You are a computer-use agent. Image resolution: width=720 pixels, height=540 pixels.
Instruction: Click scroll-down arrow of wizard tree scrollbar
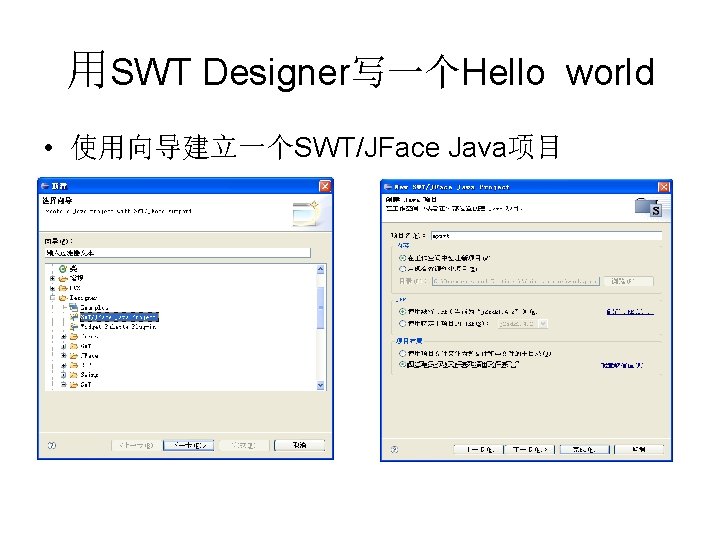tap(321, 385)
